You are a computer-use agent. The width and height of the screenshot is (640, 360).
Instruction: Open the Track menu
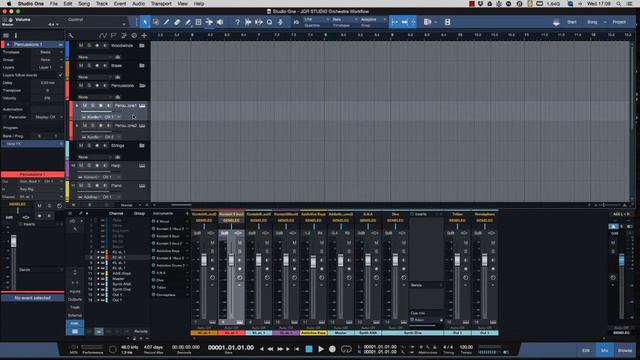[x=102, y=4]
